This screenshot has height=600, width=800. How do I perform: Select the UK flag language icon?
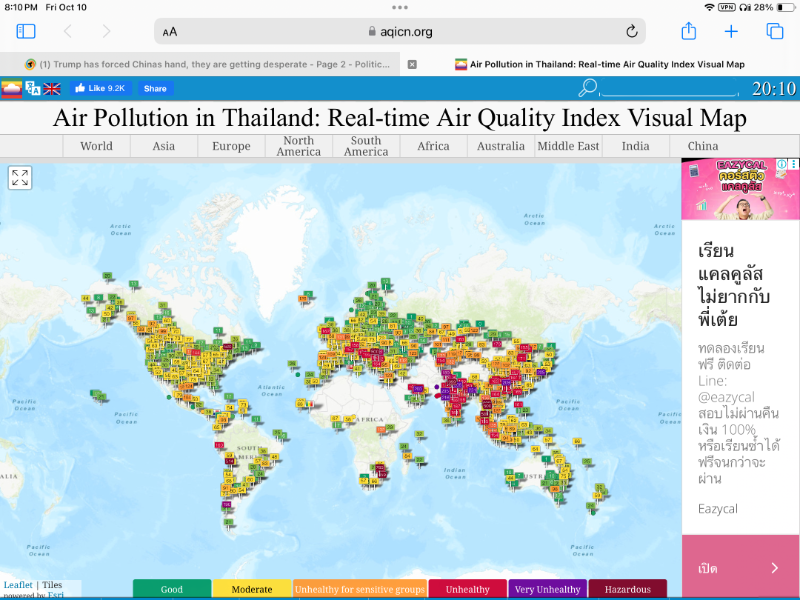pyautogui.click(x=51, y=89)
